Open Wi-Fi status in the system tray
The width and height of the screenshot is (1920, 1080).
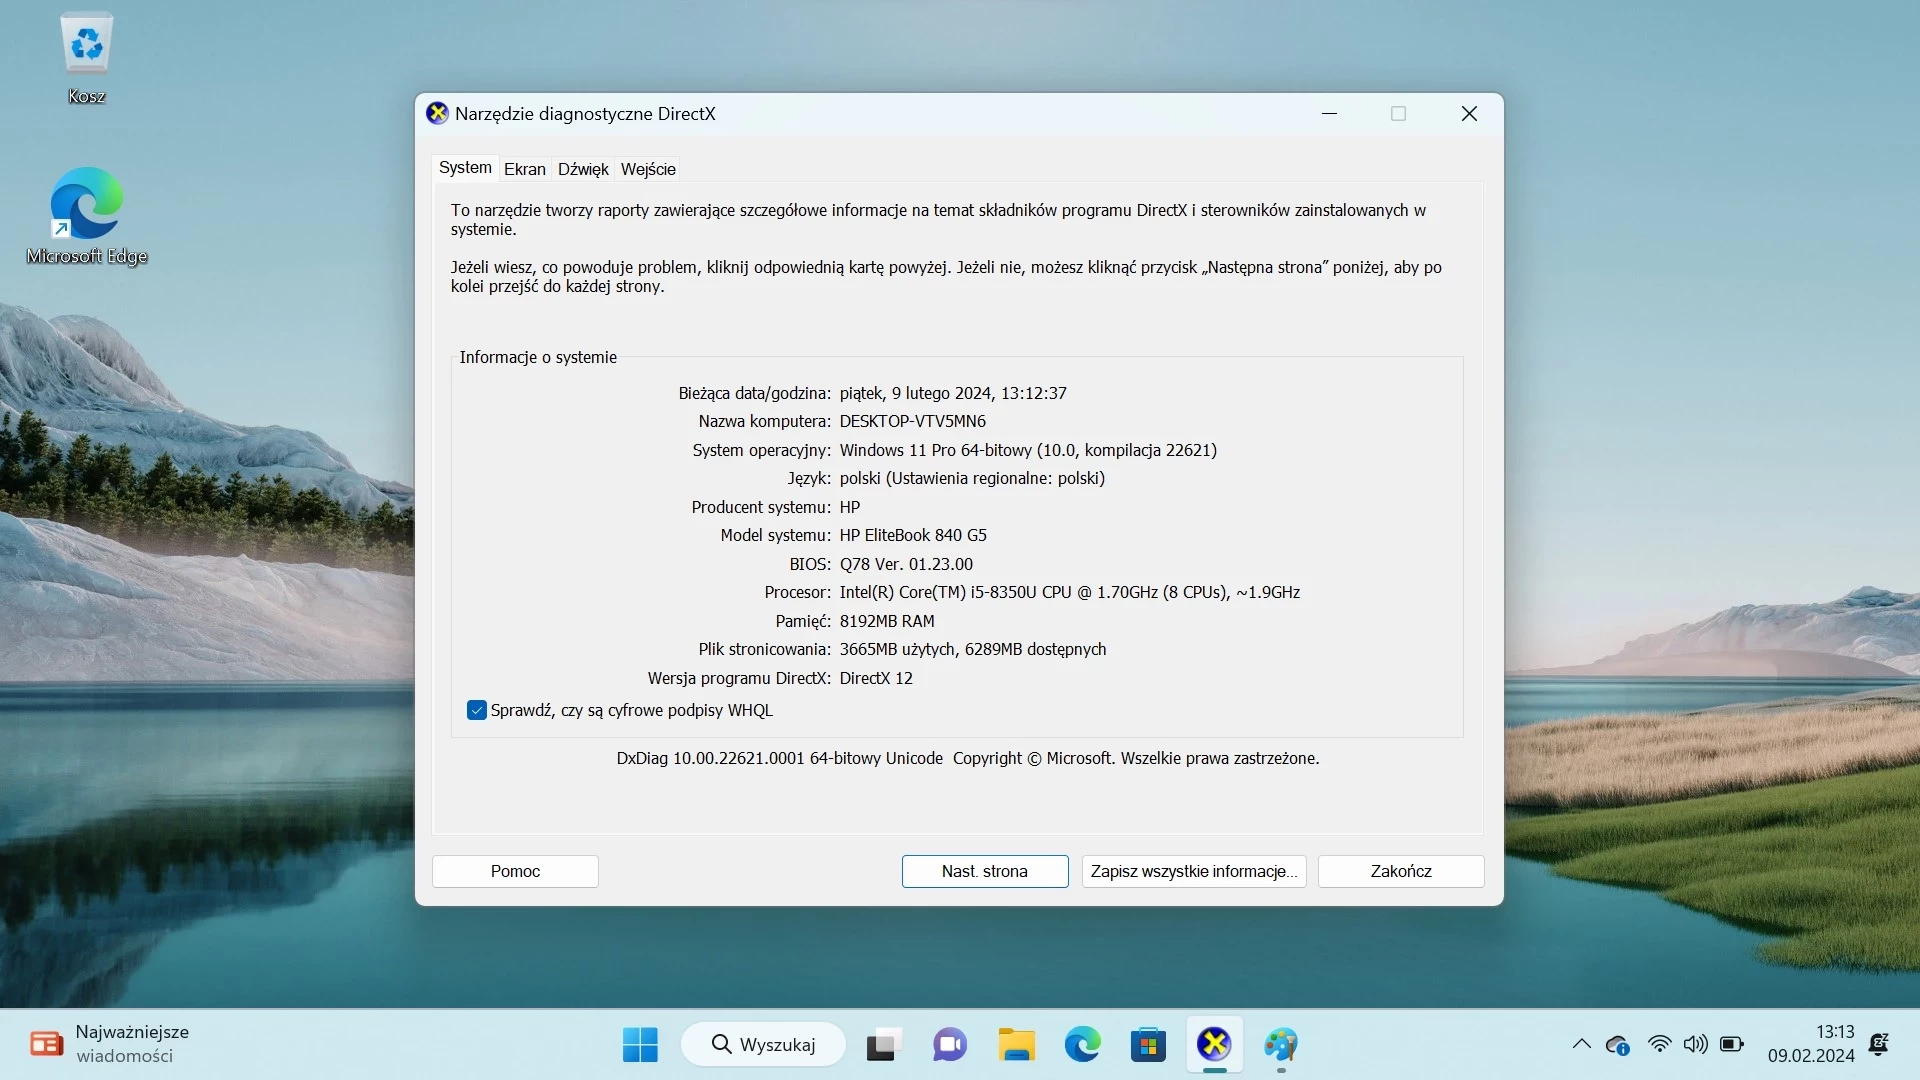(x=1658, y=1044)
